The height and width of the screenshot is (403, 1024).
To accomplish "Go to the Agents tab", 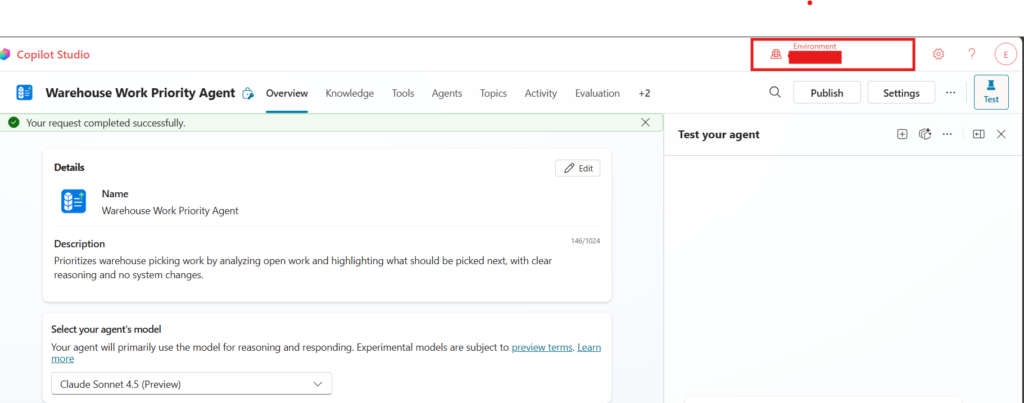I will (x=447, y=93).
